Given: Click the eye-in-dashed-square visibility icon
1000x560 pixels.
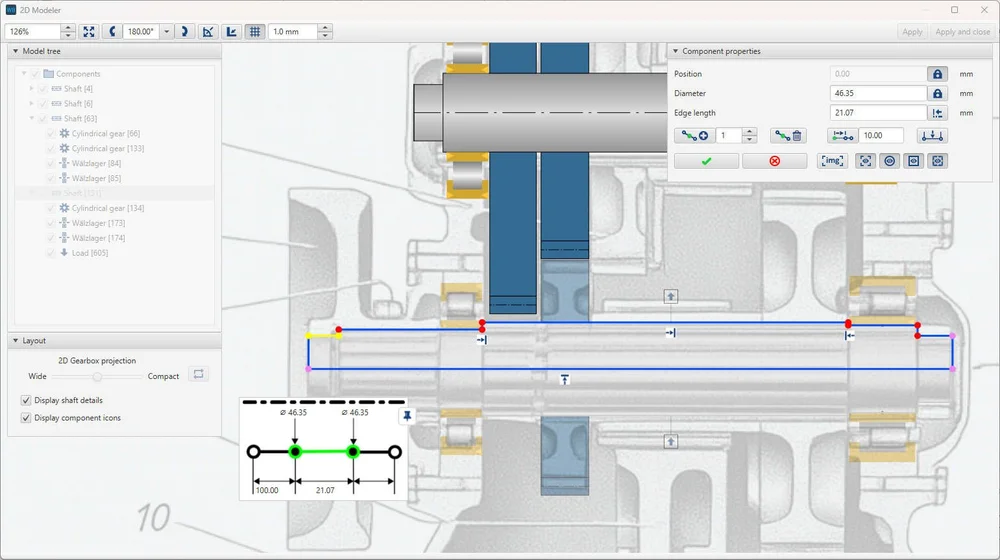Looking at the screenshot, I should coord(938,161).
